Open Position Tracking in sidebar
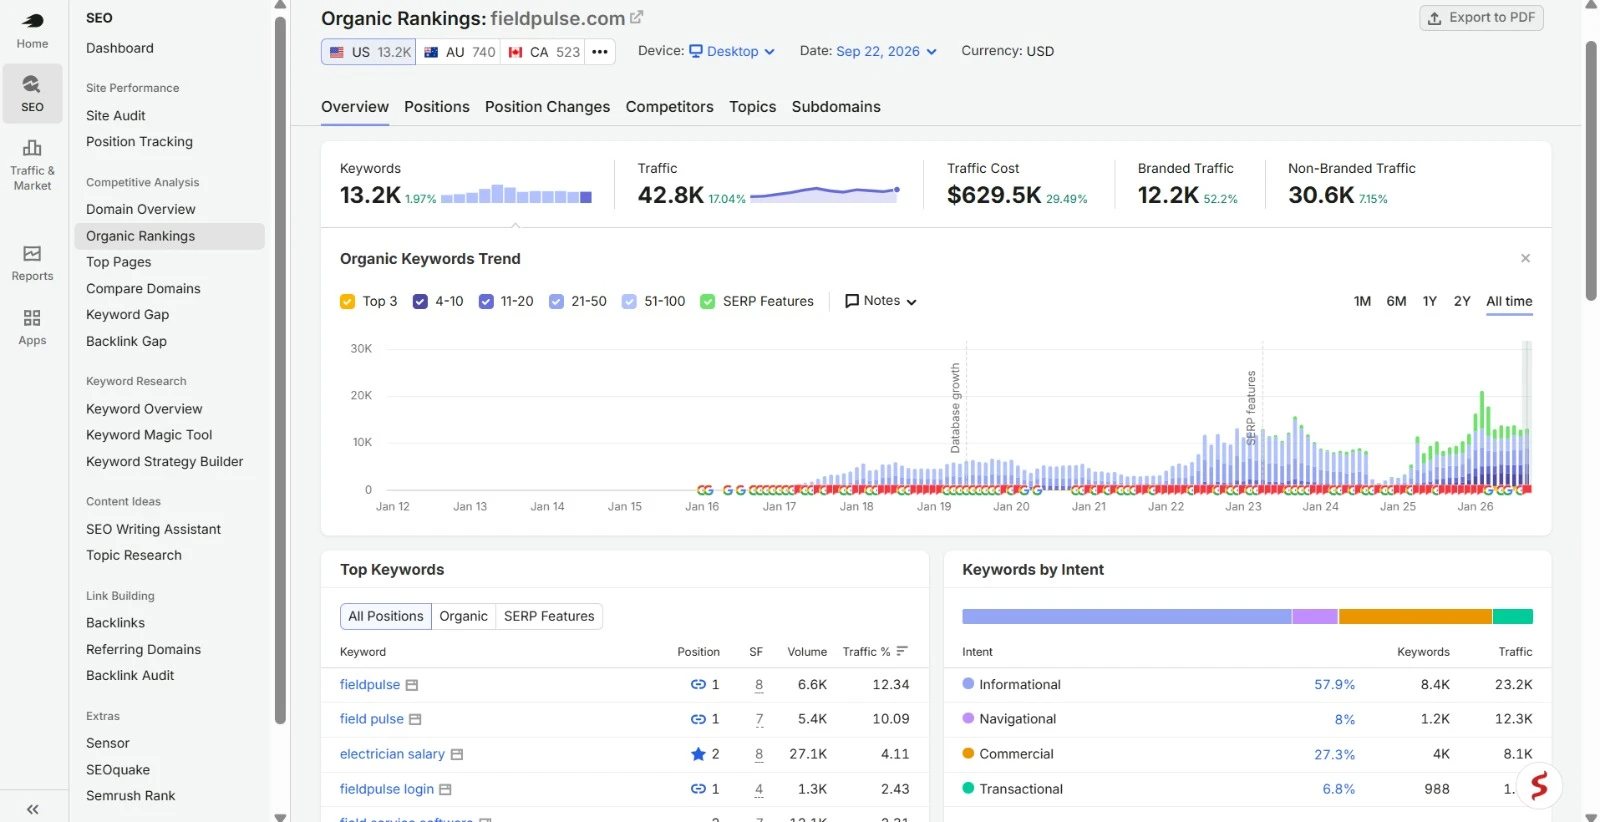Screen dimensions: 1600x822 pyautogui.click(x=139, y=142)
